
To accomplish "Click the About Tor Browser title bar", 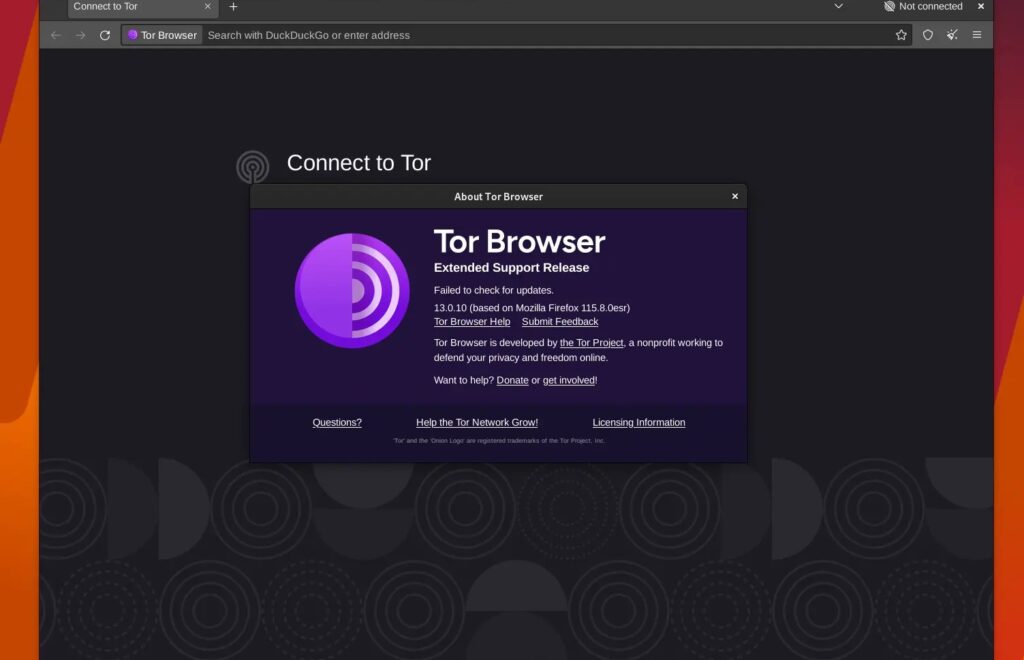I will [x=498, y=196].
